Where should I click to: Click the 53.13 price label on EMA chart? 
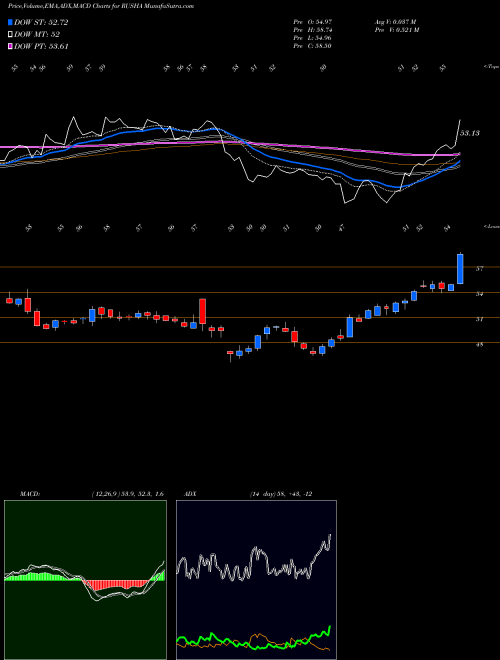tap(470, 133)
